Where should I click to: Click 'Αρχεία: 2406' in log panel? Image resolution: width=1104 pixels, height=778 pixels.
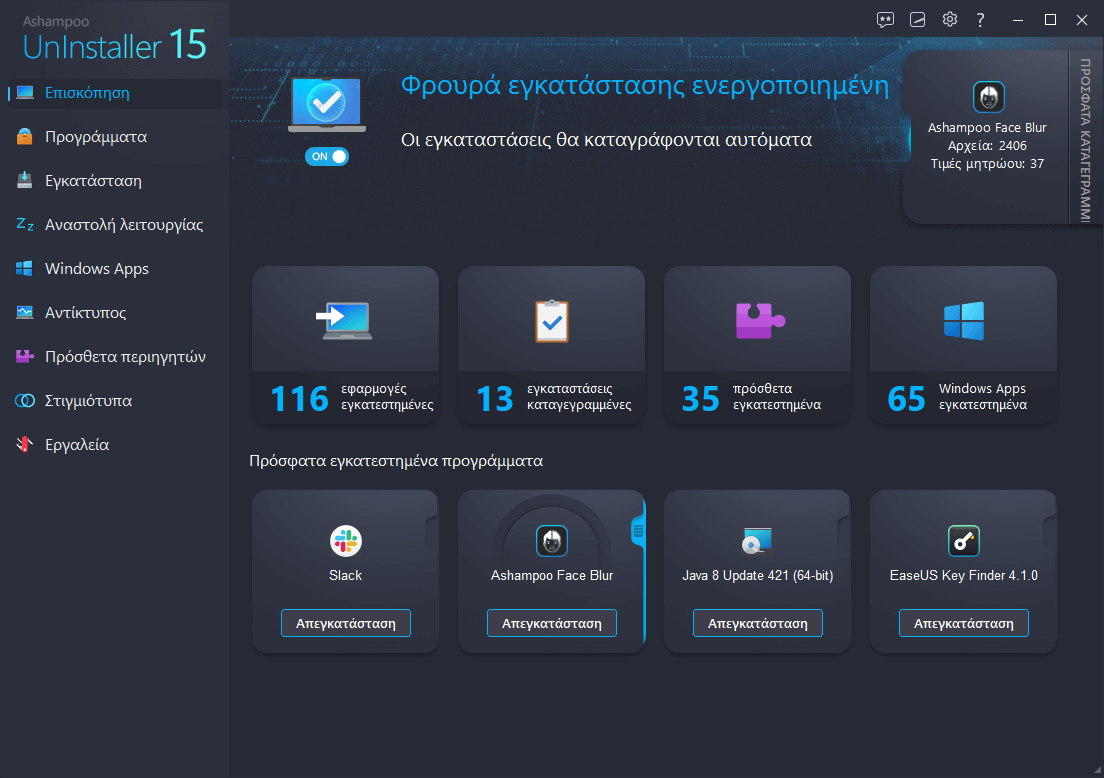tap(987, 146)
